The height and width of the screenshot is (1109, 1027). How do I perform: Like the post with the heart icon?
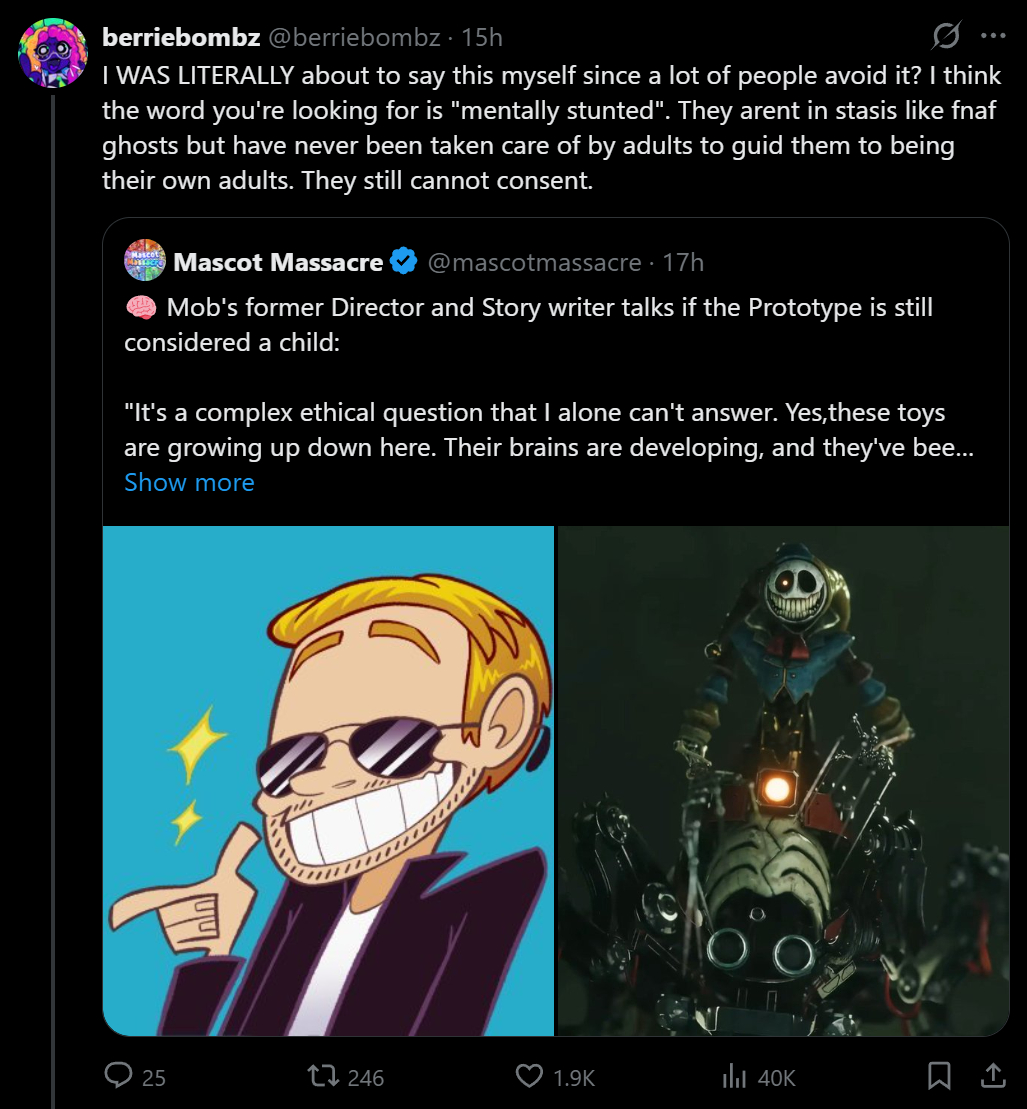(x=529, y=1076)
